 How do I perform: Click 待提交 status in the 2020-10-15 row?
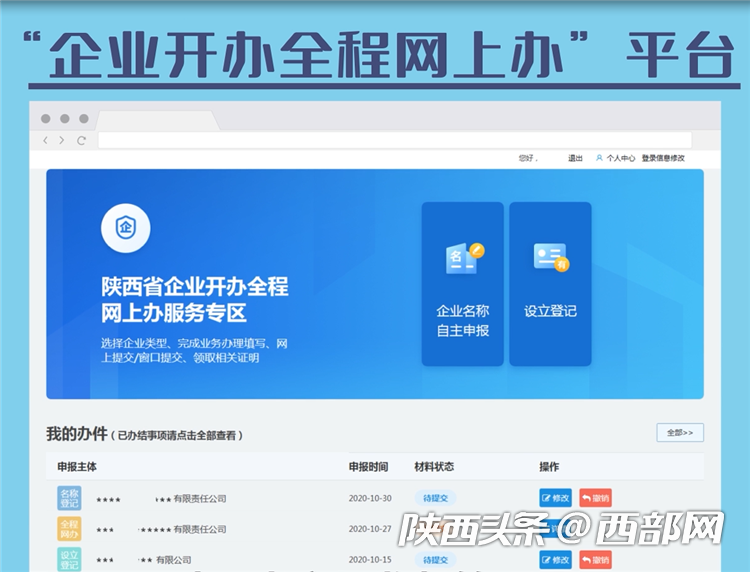[x=435, y=560]
